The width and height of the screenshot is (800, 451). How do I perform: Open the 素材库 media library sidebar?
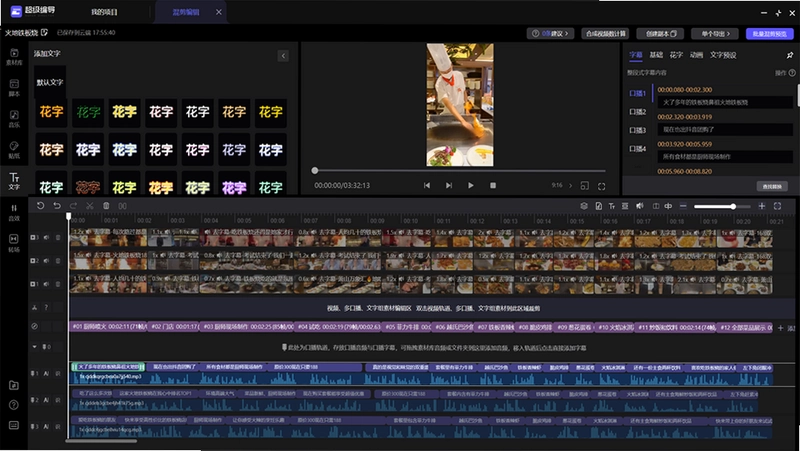point(14,56)
